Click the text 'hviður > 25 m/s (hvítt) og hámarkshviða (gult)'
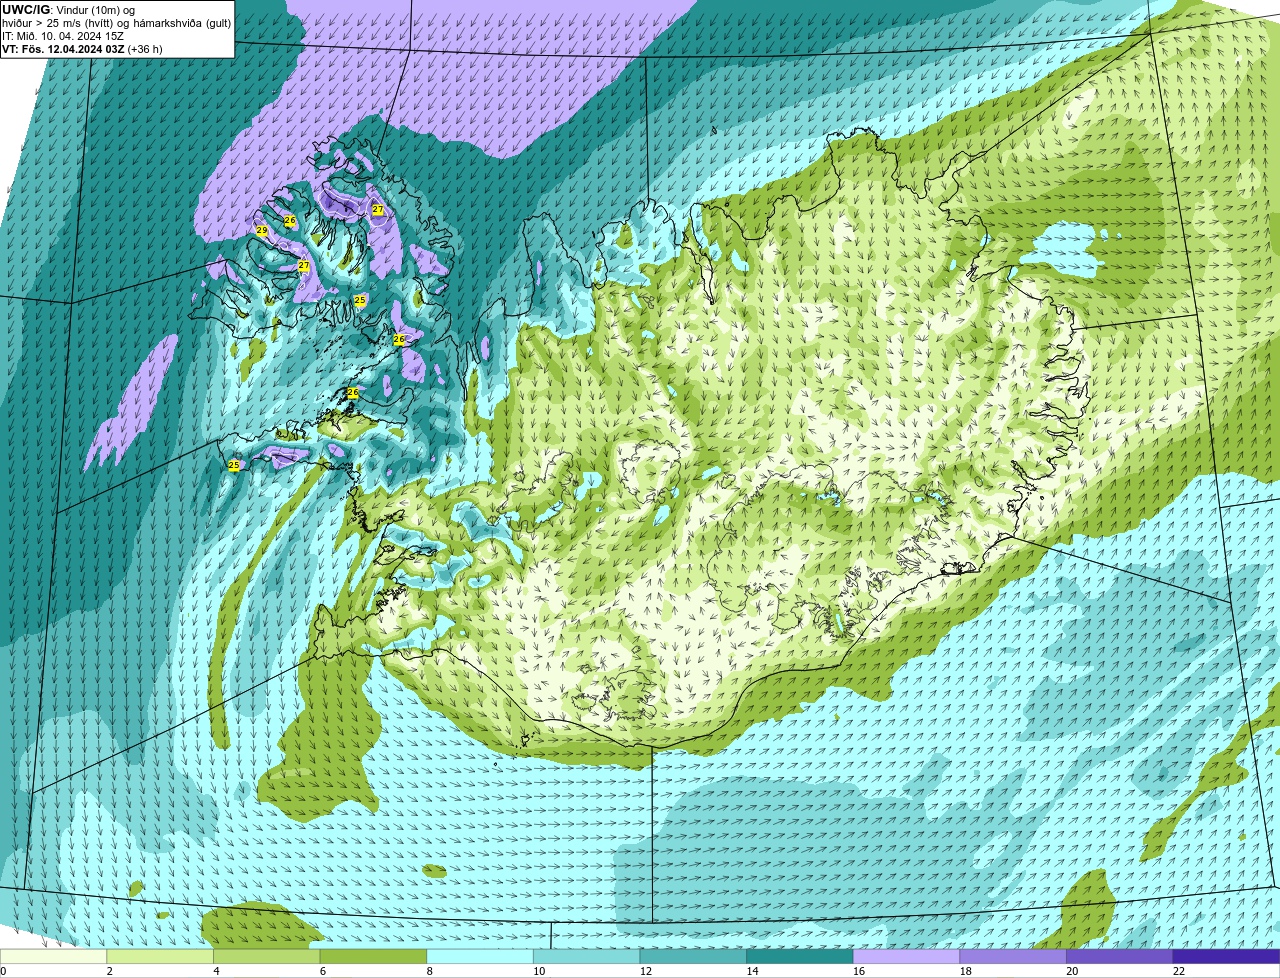1280x978 pixels. tap(116, 23)
